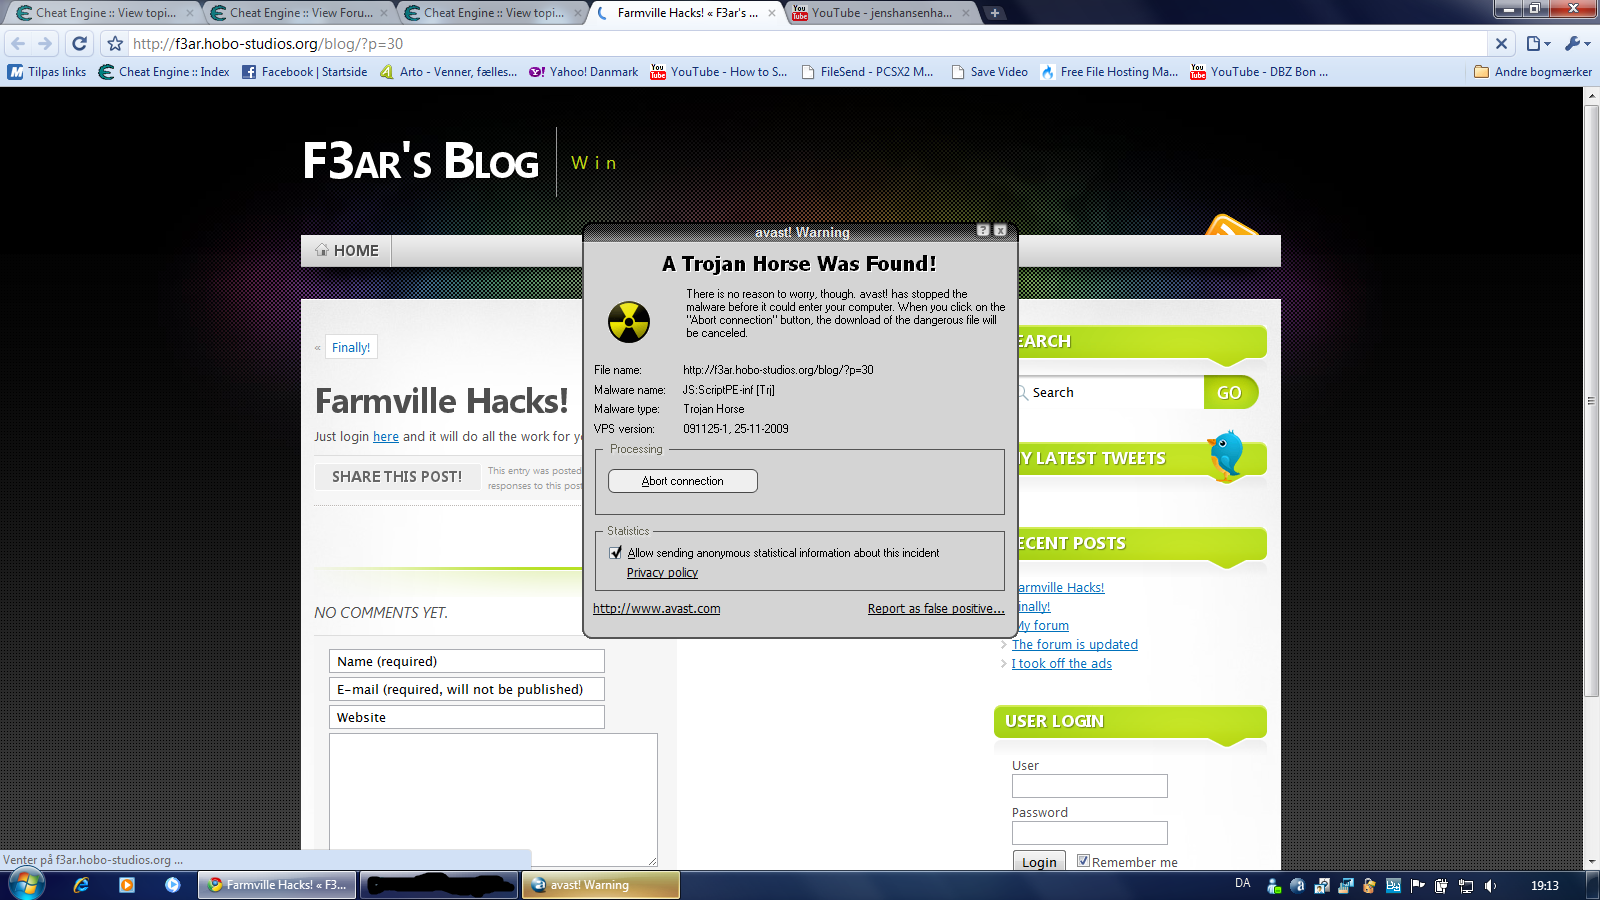Open the Free File Hosting bookmark
The image size is (1600, 900).
pos(1109,72)
